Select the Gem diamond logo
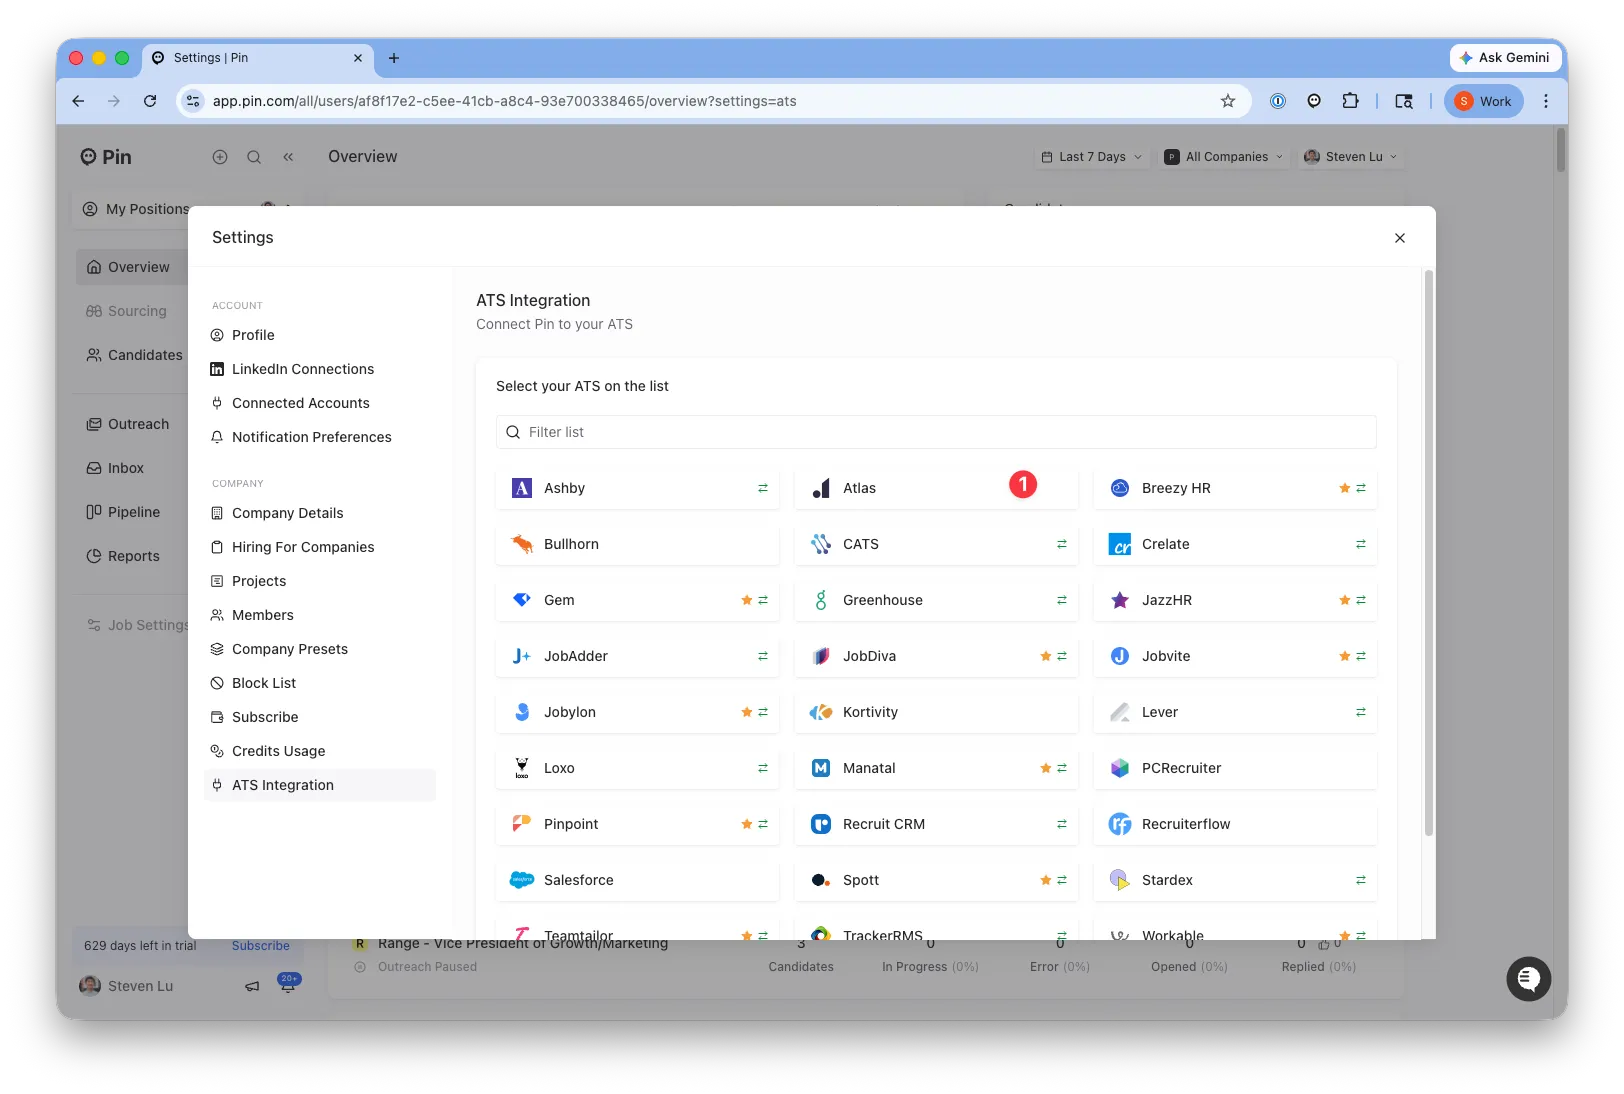1624x1094 pixels. [522, 600]
